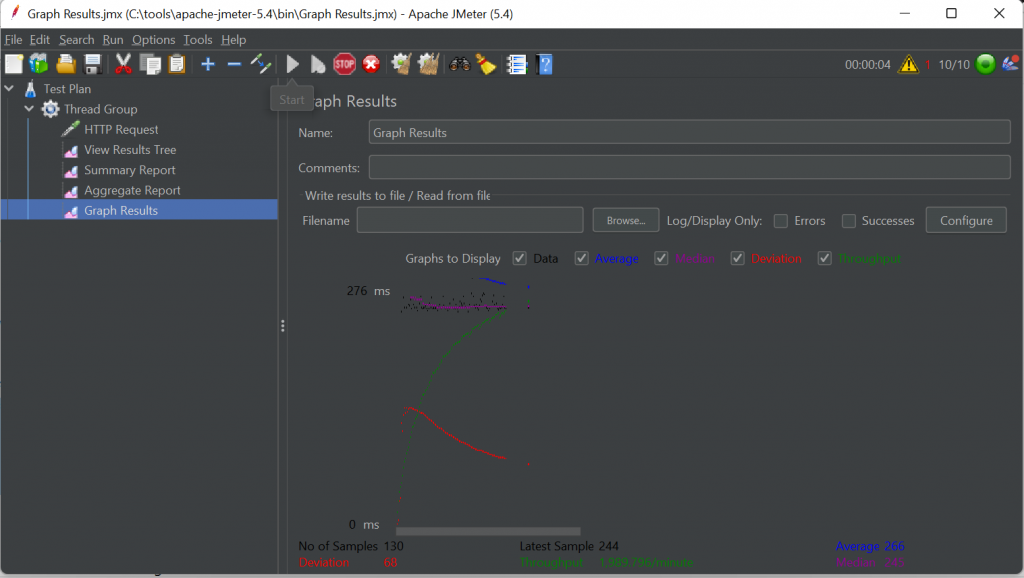Open the Options menu
This screenshot has width=1024, height=578.
153,40
